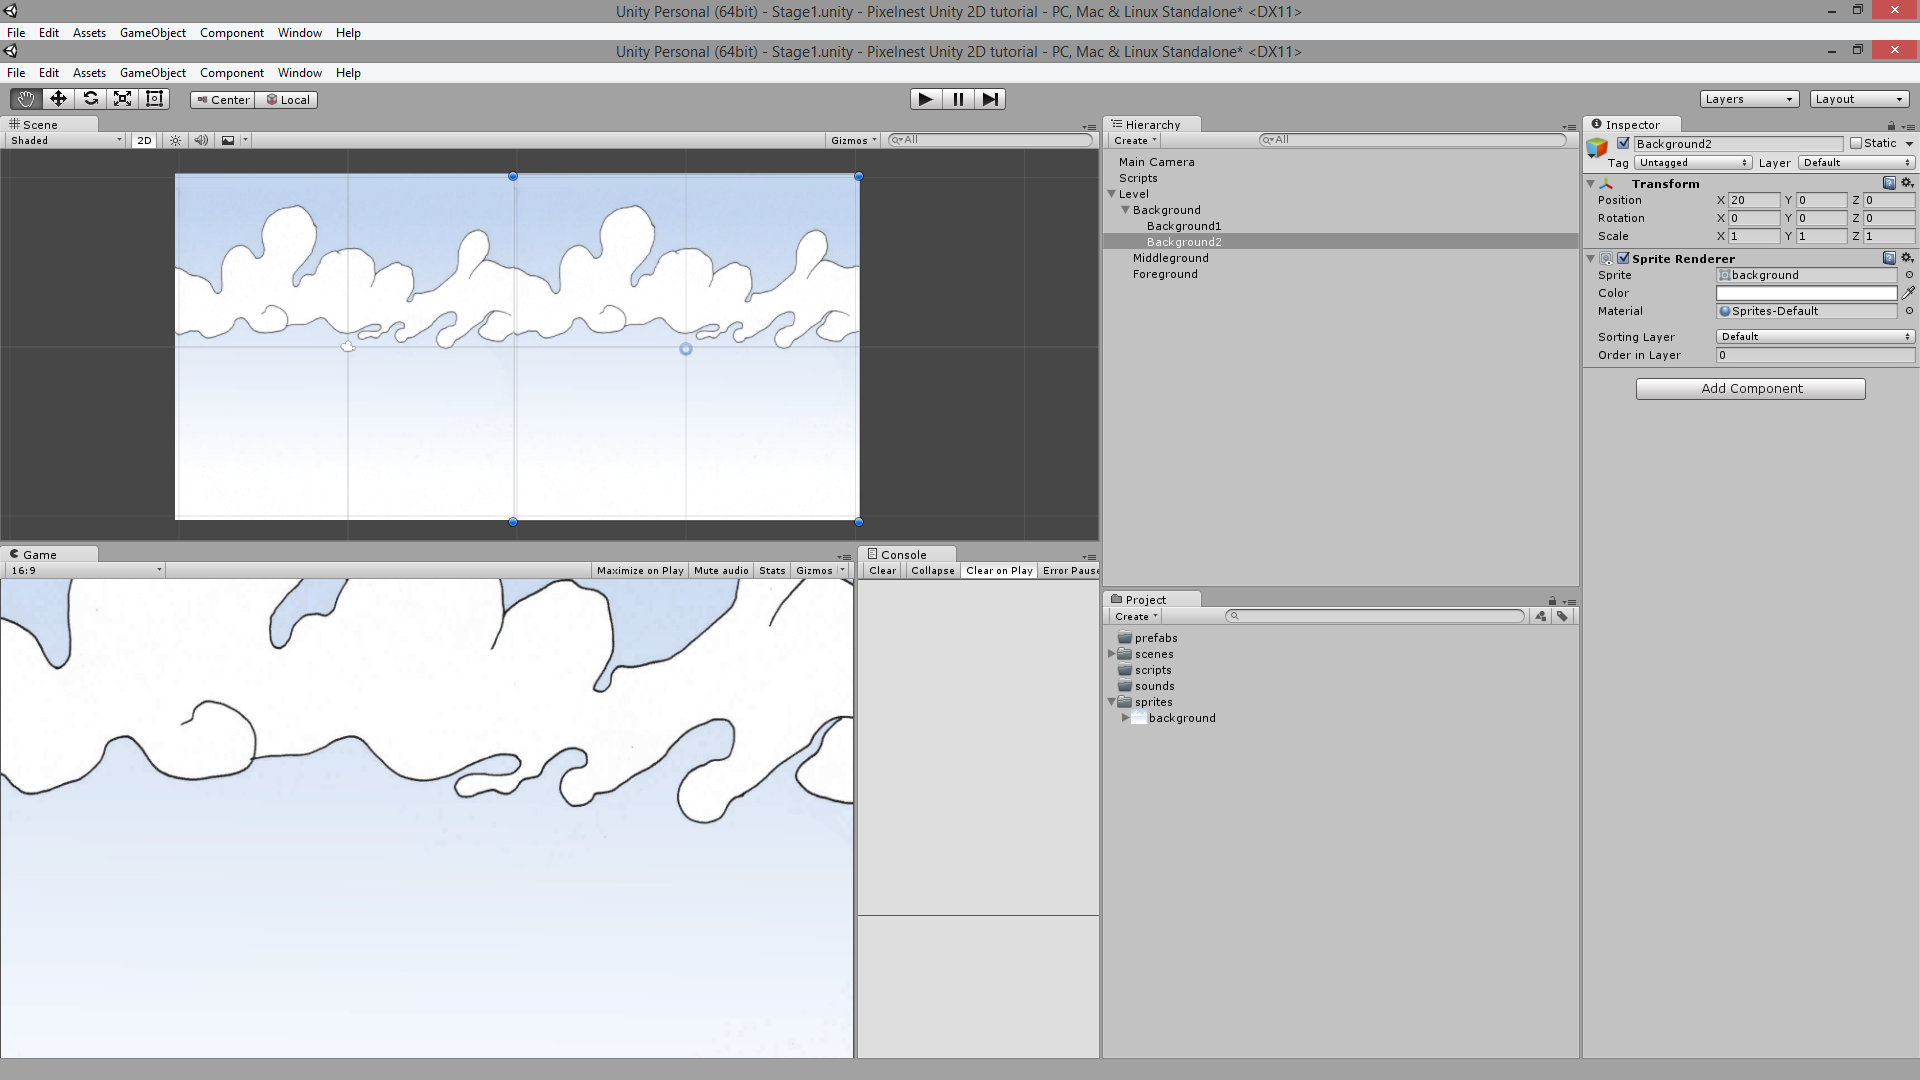Click the Scale tool icon
The width and height of the screenshot is (1920, 1080).
[x=121, y=99]
